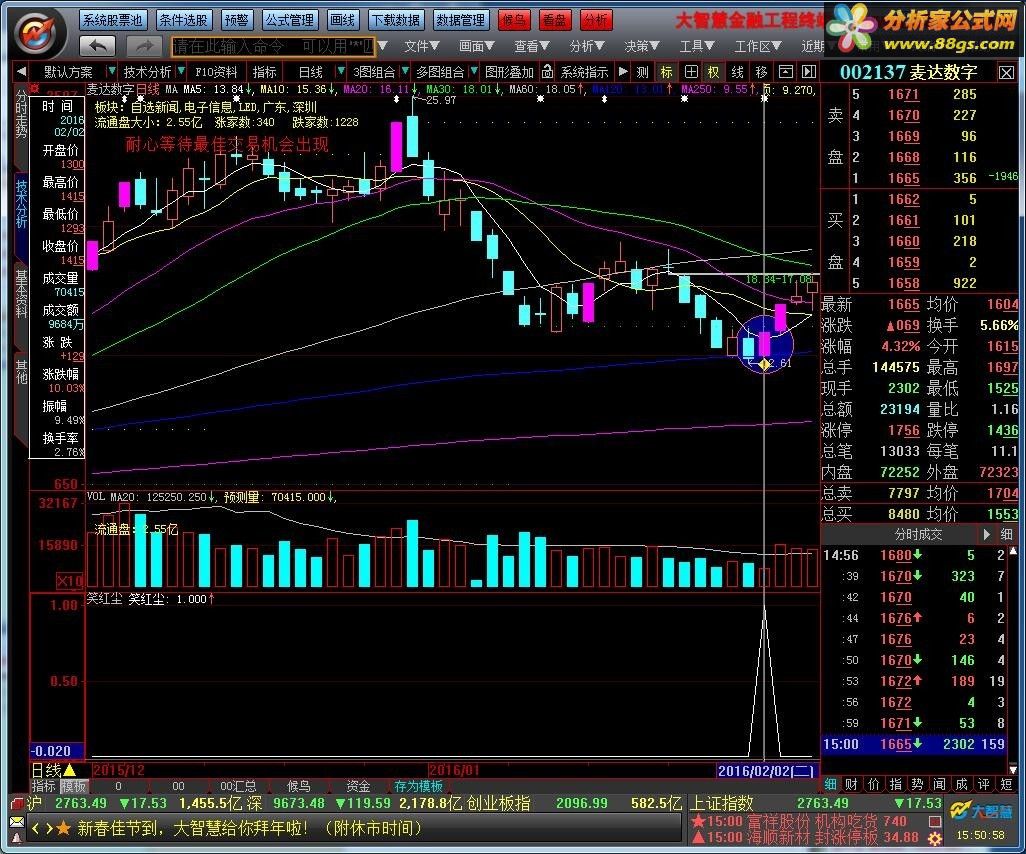Viewport: 1026px width, 854px height.
Task: Choose 多图组合 multi-chart layout
Action: [440, 72]
